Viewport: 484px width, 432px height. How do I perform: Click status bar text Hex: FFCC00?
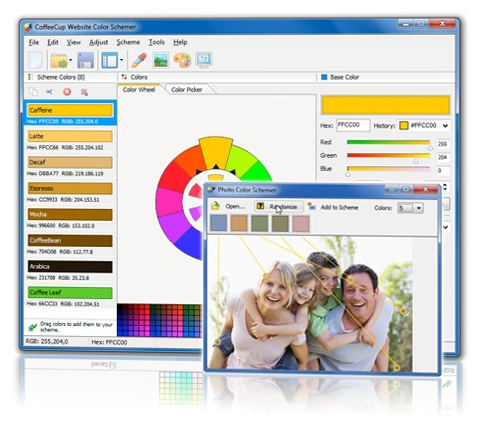click(109, 342)
